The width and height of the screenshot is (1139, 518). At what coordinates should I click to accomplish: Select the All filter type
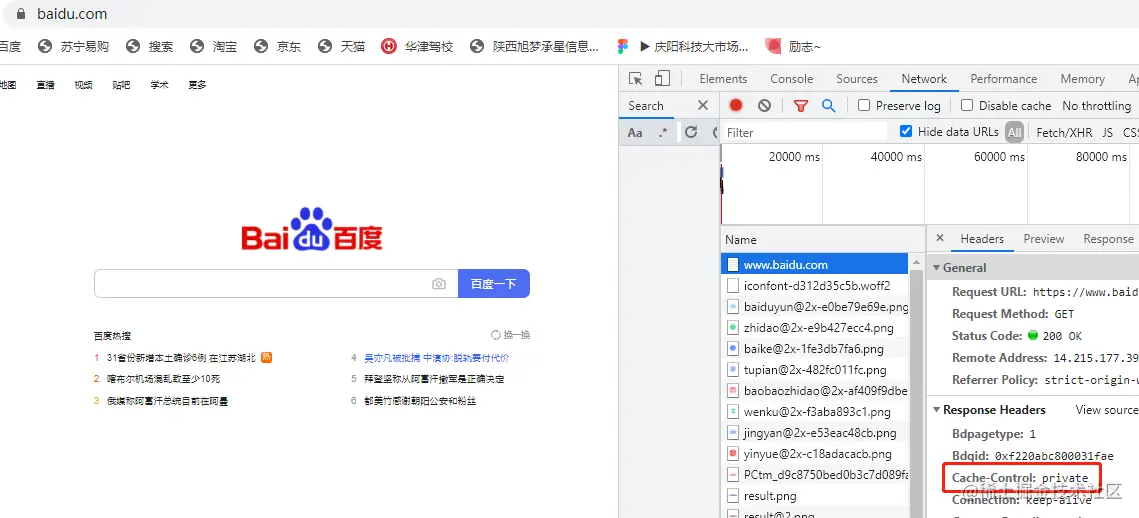[1014, 132]
